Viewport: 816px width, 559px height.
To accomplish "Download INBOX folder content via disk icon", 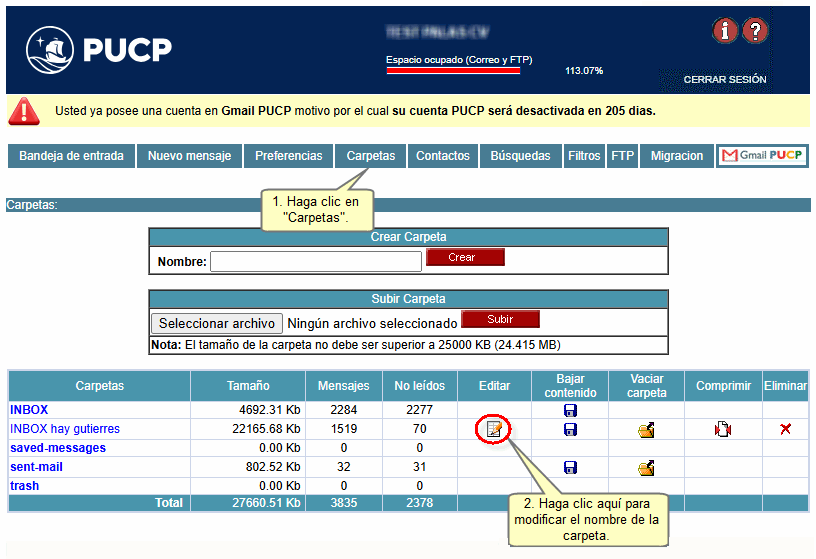I will [570, 410].
